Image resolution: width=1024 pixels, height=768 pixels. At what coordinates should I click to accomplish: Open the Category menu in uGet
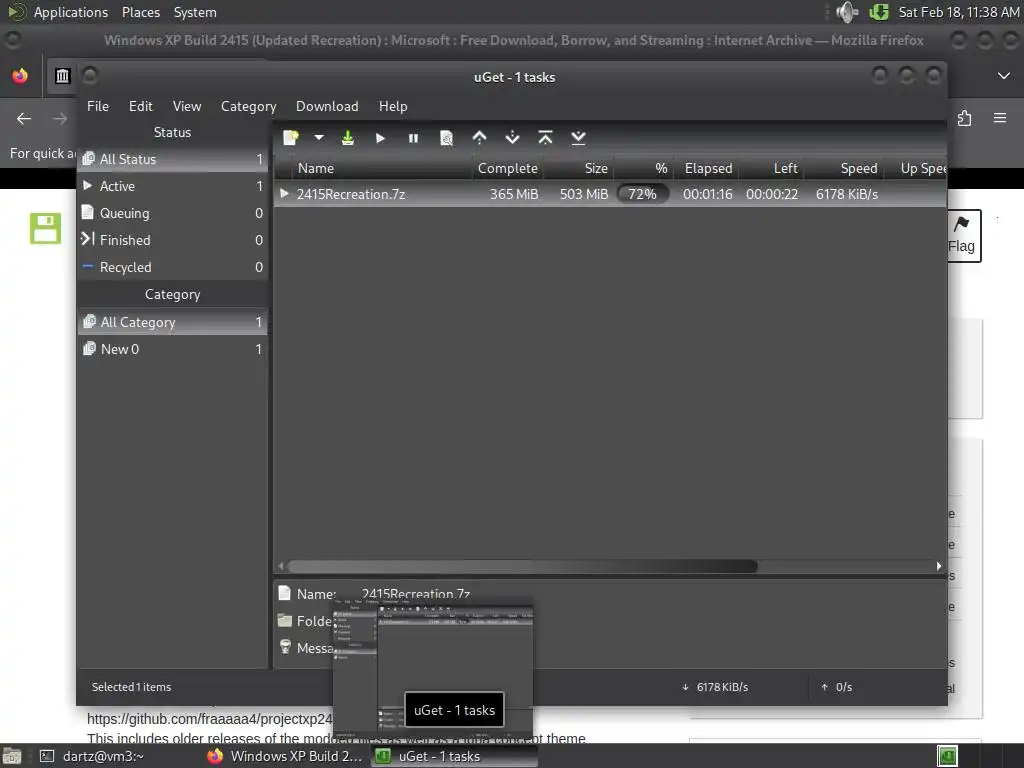coord(248,106)
